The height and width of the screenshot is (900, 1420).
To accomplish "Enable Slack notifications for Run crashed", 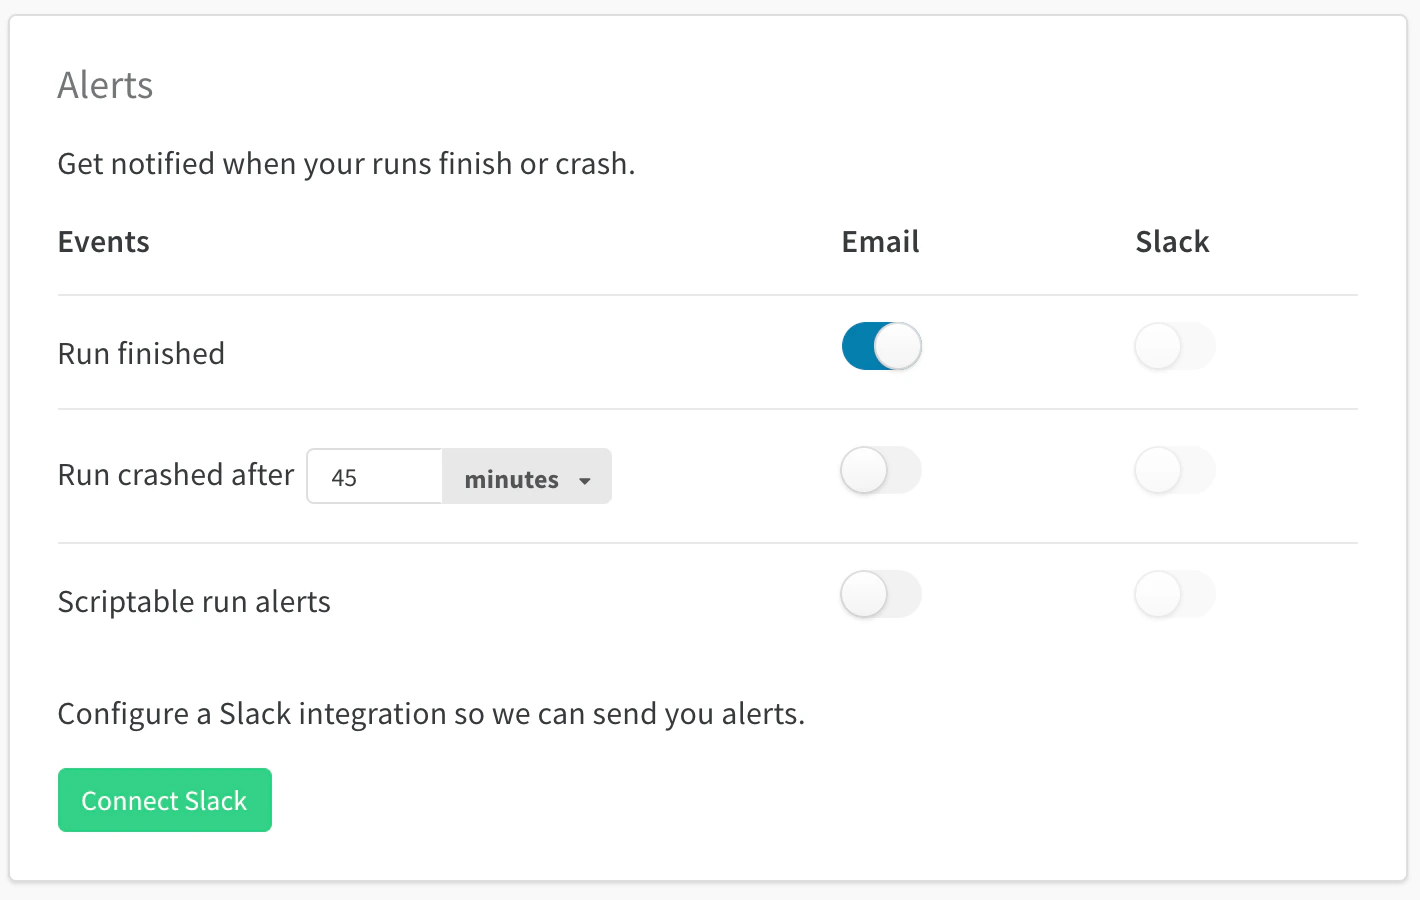I will pyautogui.click(x=1174, y=470).
